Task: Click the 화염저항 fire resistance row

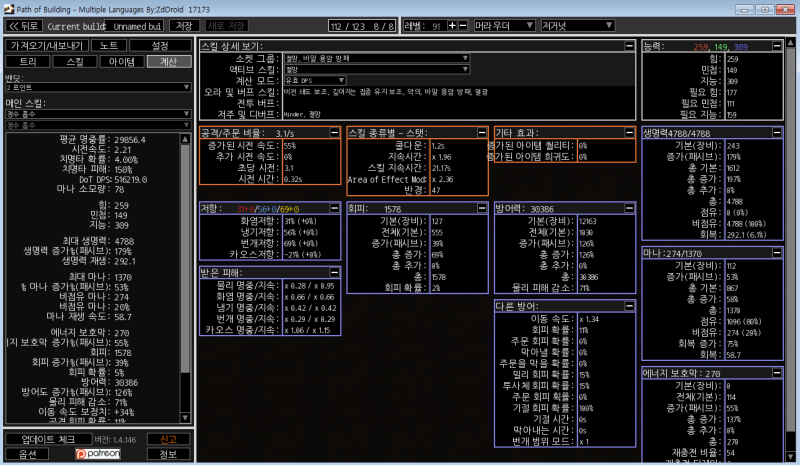Action: (x=270, y=221)
